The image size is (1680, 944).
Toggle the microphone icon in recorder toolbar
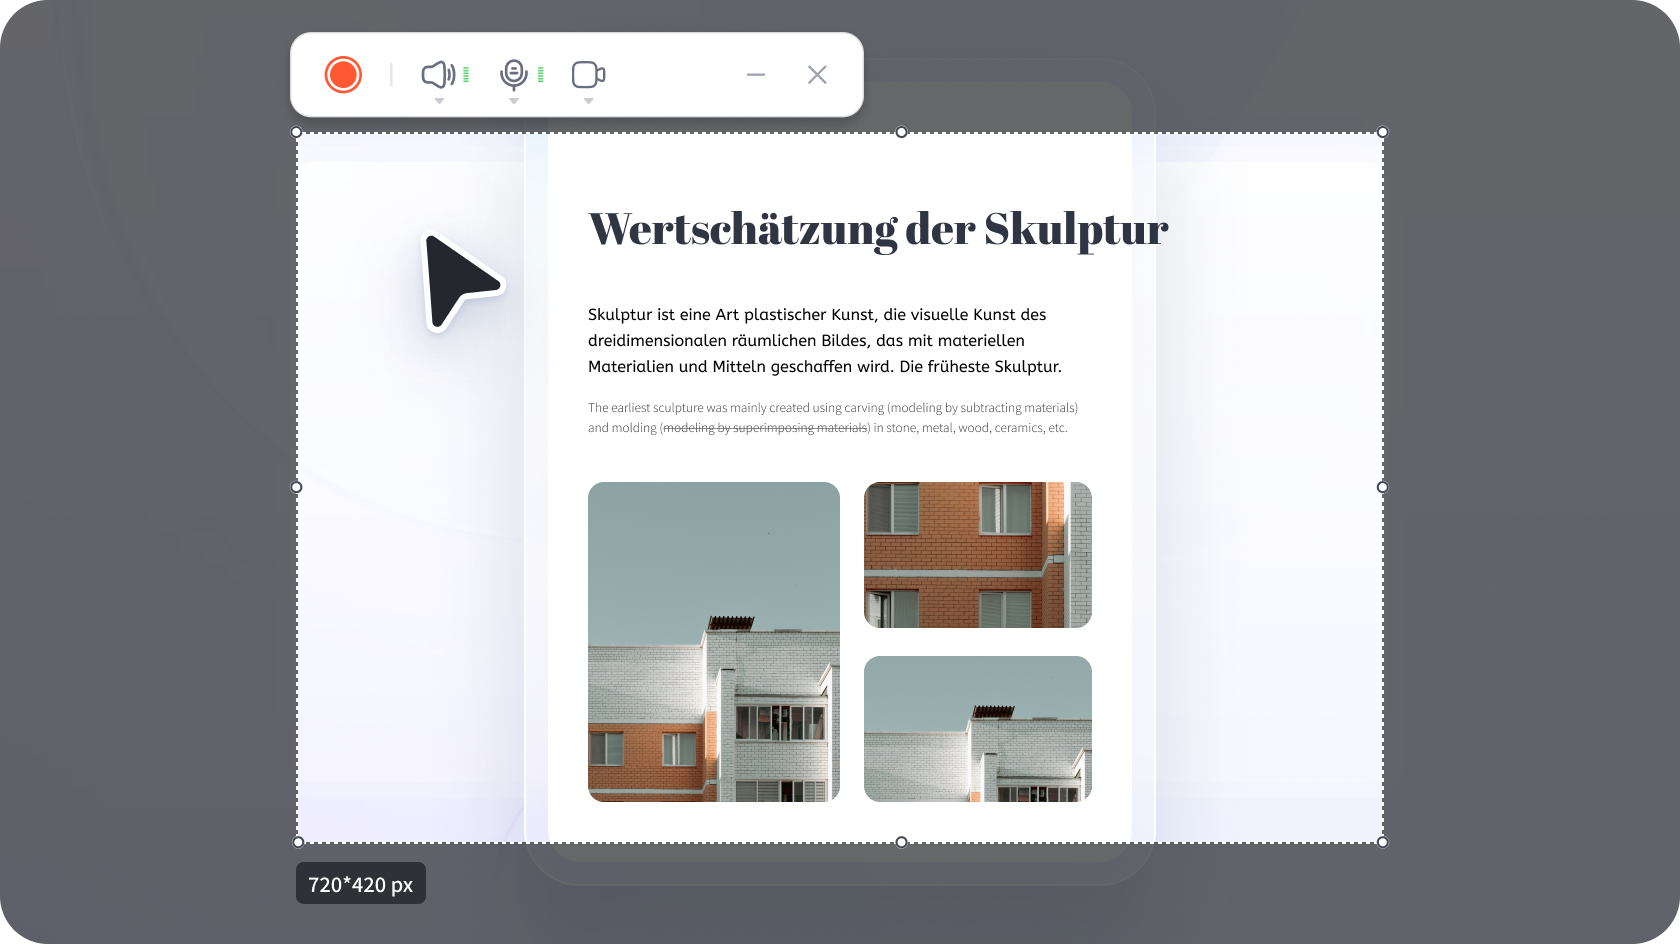[513, 74]
